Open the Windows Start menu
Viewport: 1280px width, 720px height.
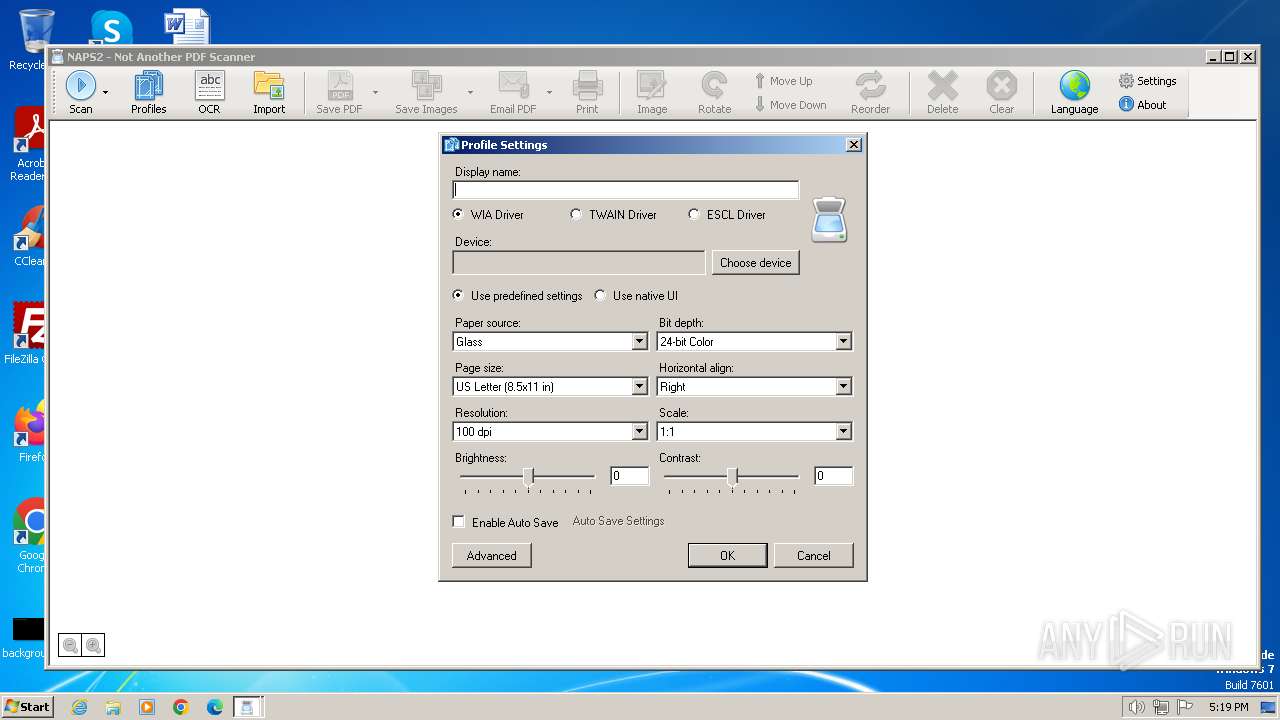(x=28, y=706)
